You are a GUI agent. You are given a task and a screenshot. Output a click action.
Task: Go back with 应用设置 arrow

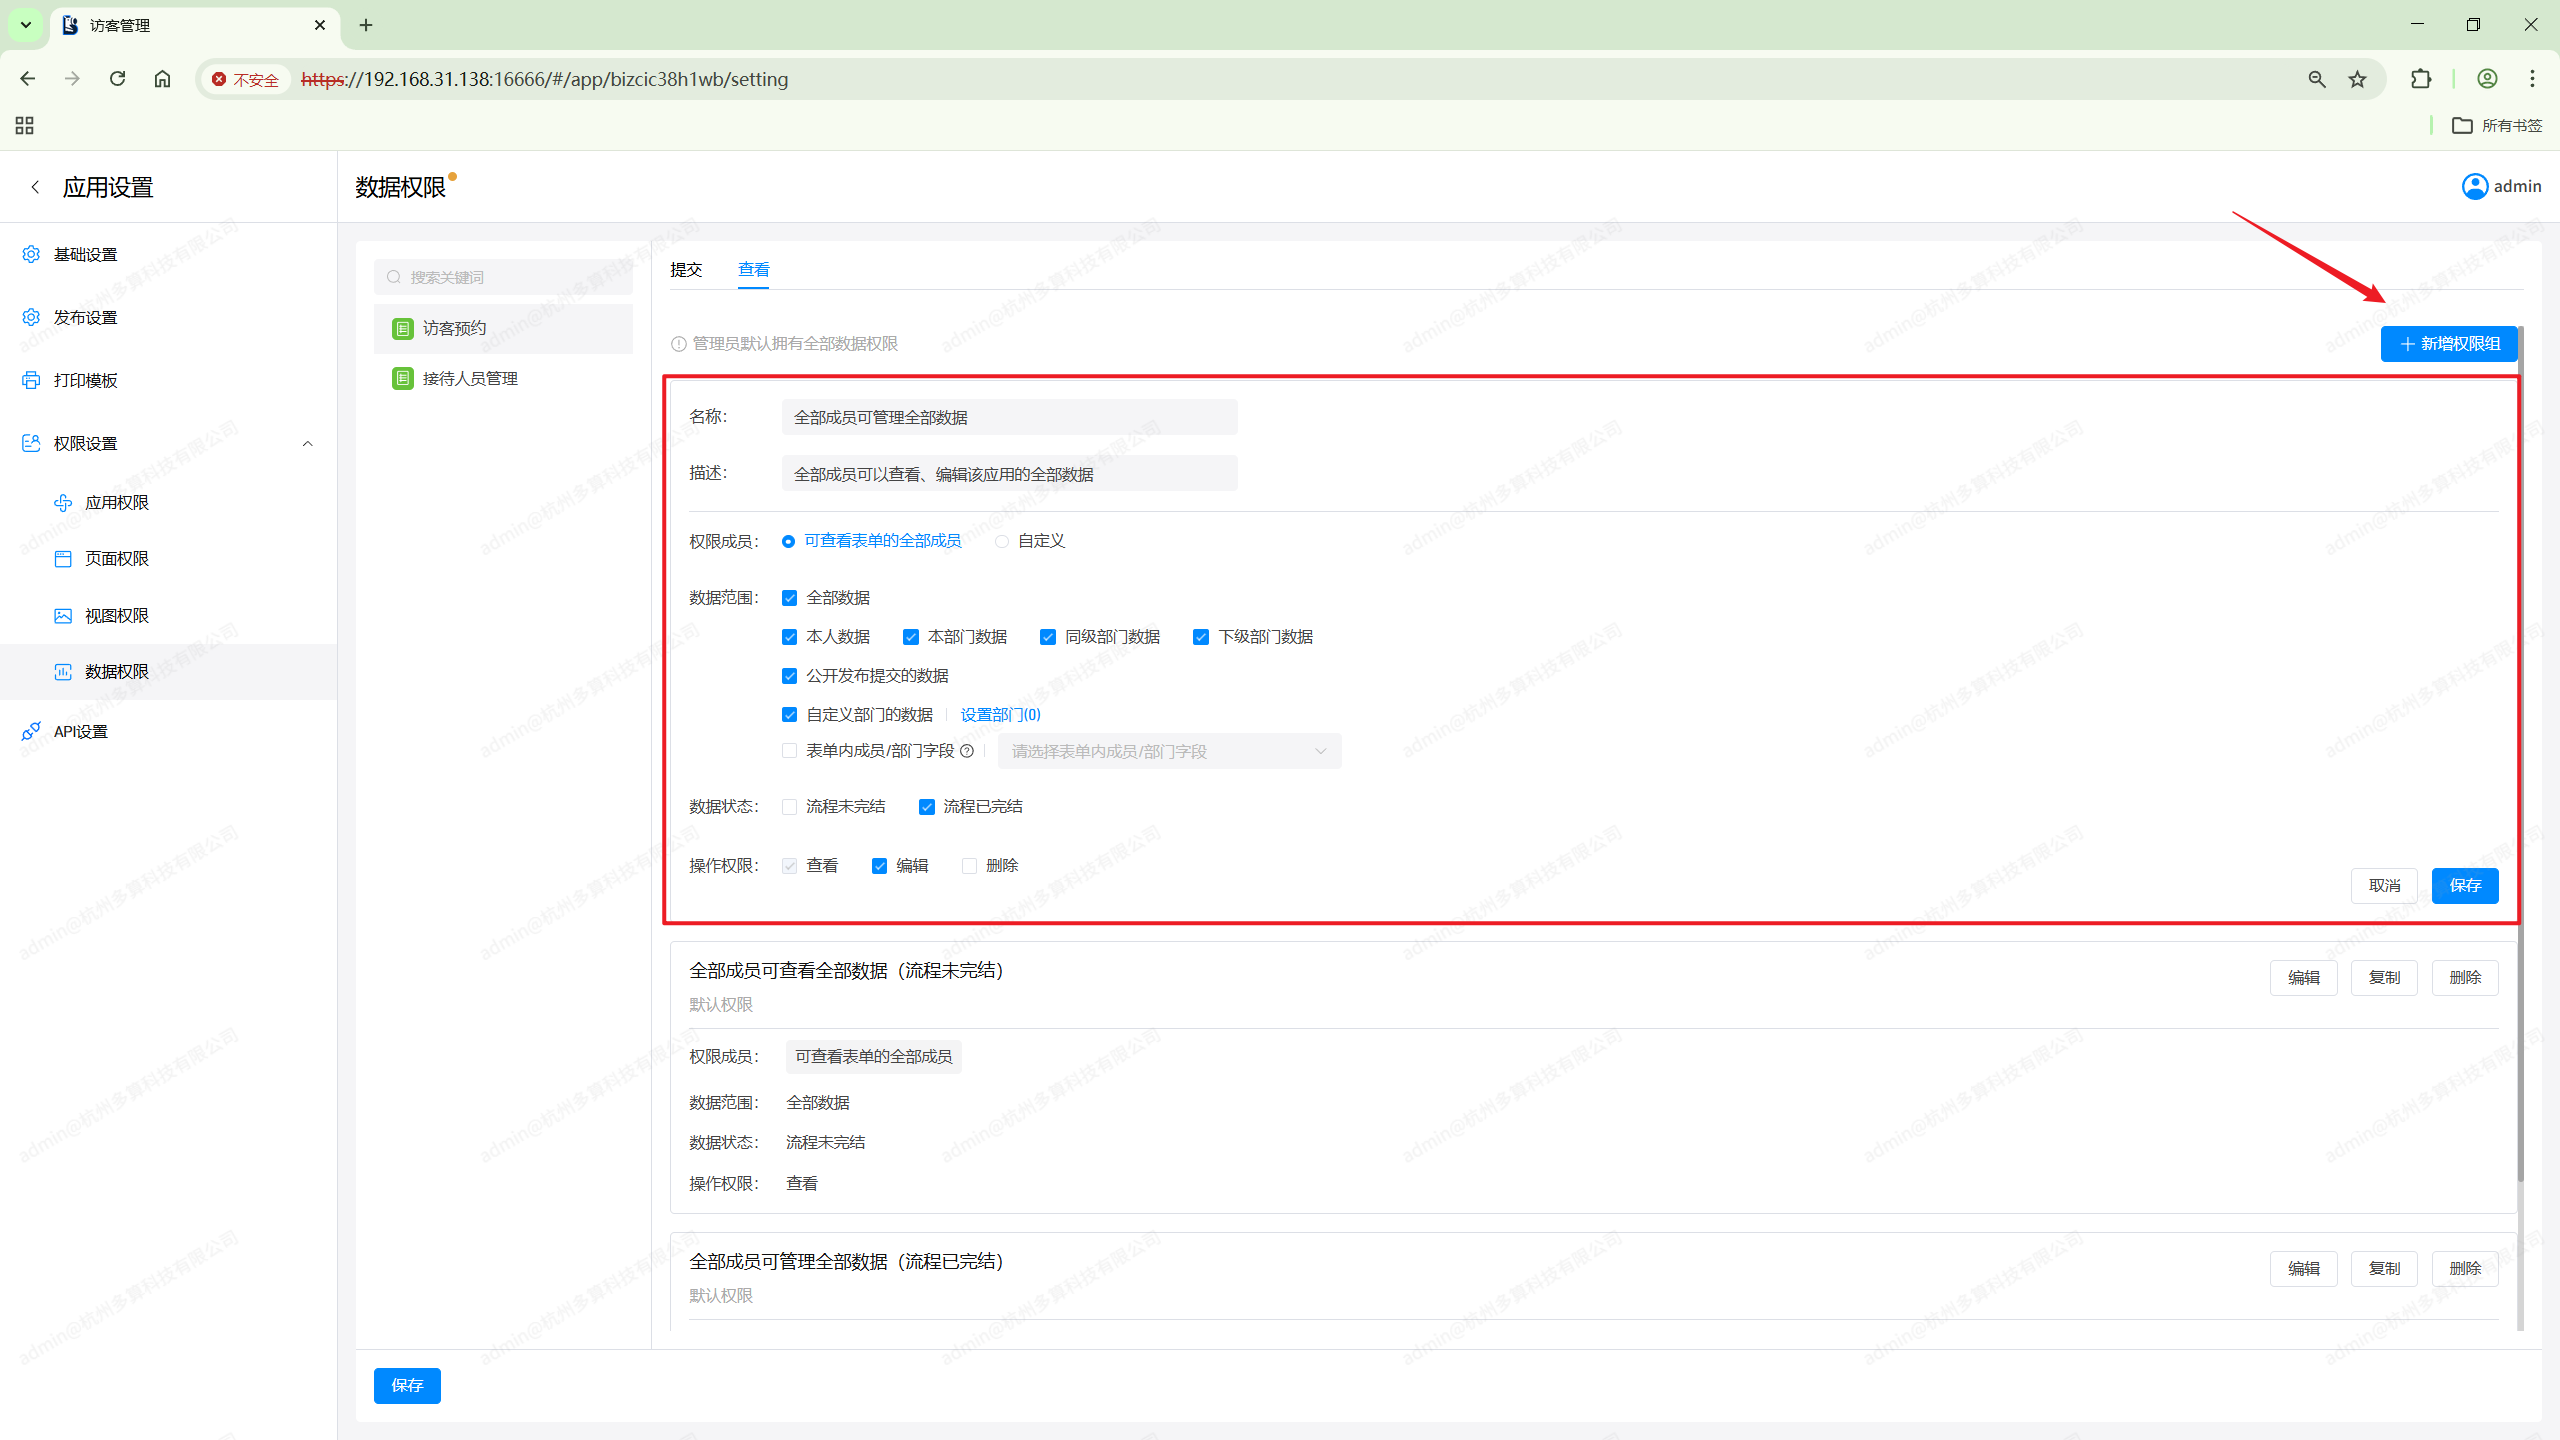tap(35, 187)
